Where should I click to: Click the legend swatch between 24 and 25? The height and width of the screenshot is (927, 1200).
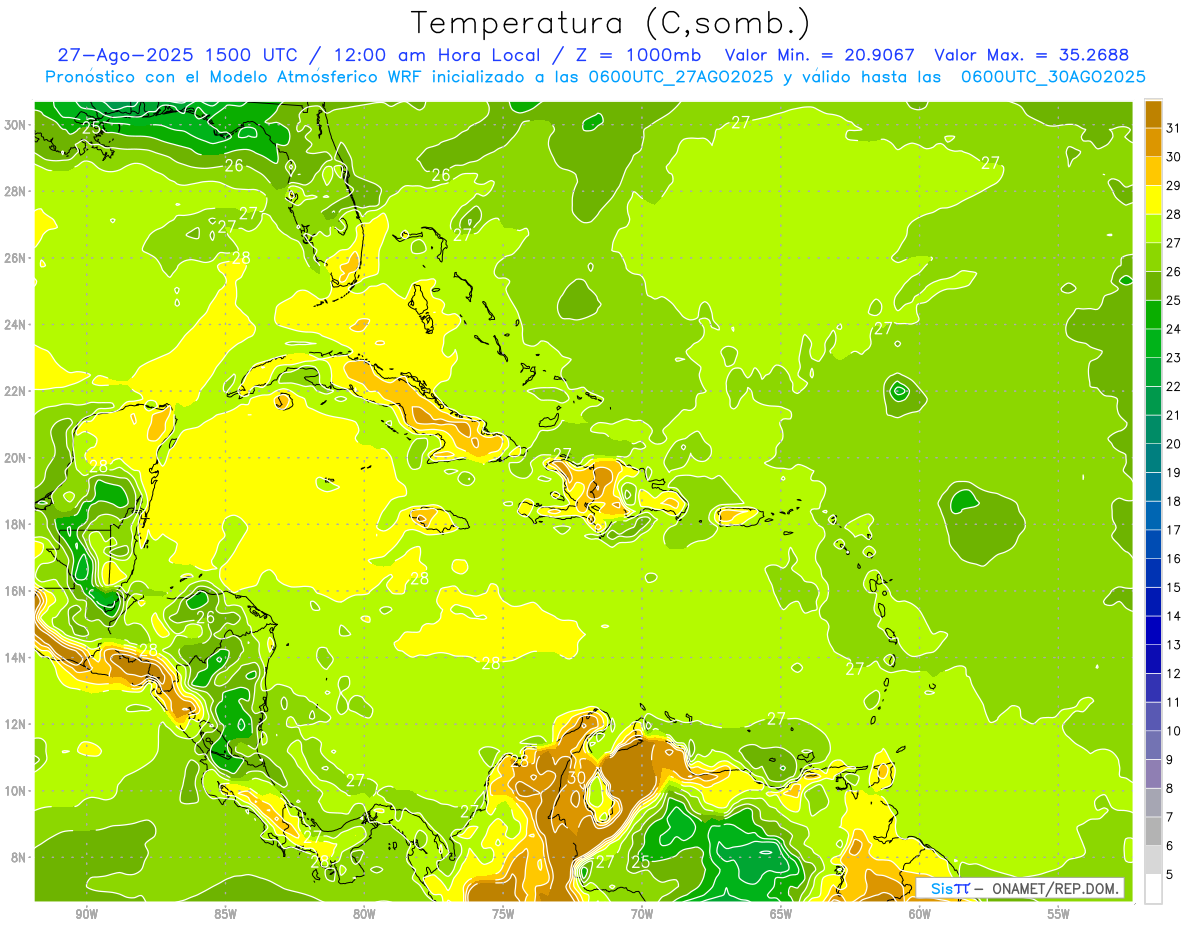coord(1153,314)
